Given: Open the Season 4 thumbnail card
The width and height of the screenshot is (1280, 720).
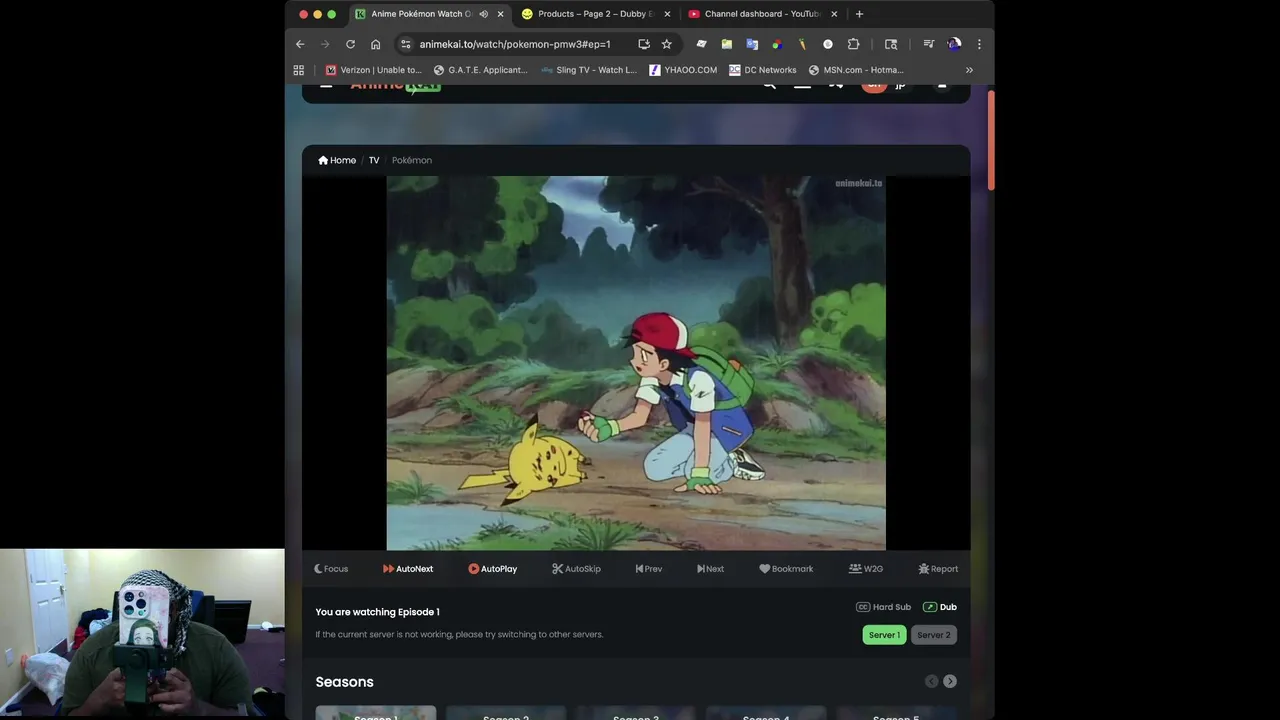Looking at the screenshot, I should (766, 713).
